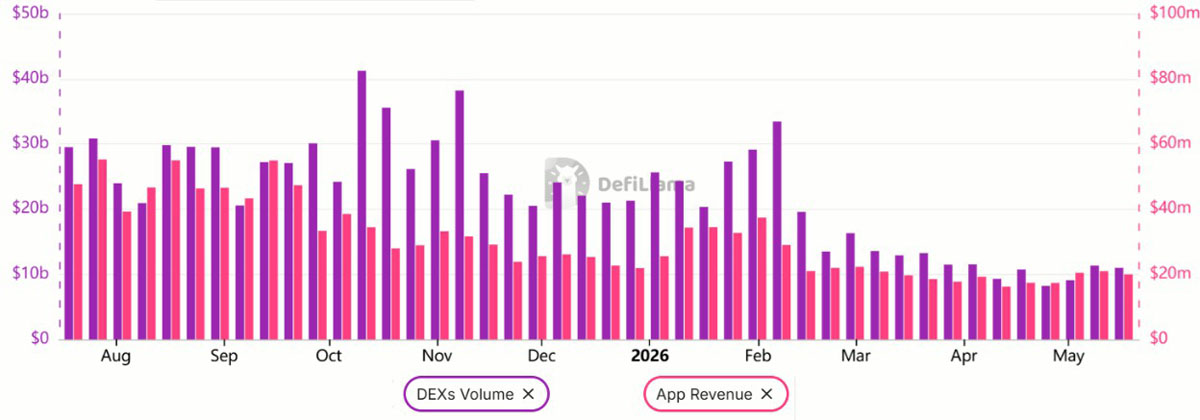
Task: Select the 2026 label on the time axis
Action: [649, 355]
